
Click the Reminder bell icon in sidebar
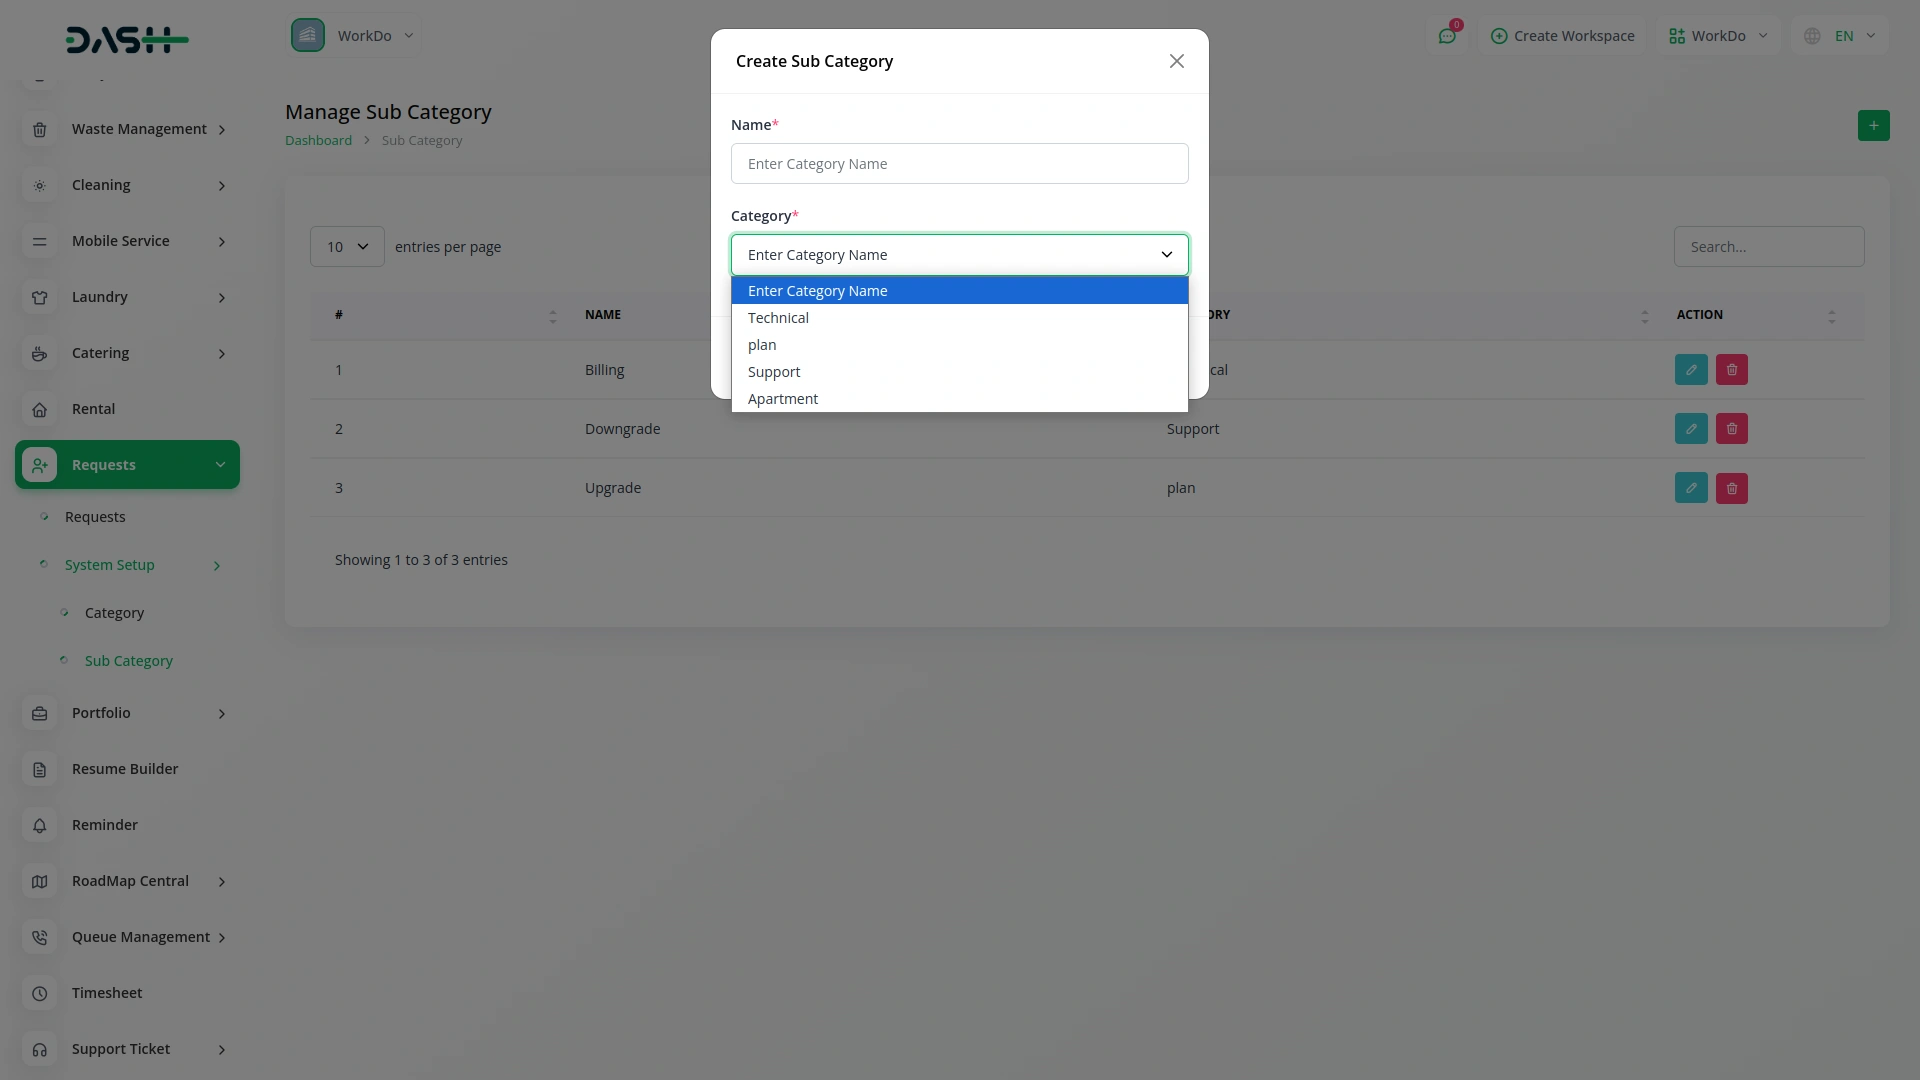(x=40, y=825)
